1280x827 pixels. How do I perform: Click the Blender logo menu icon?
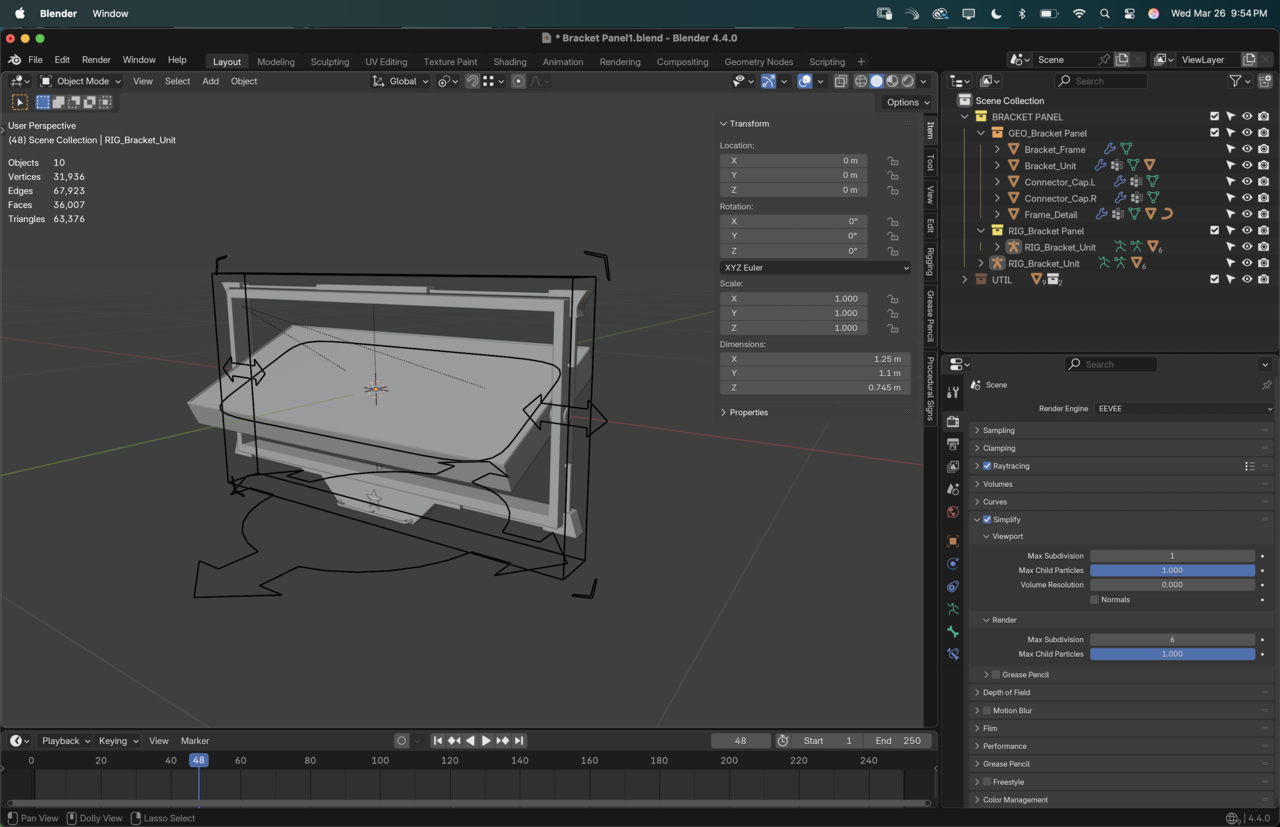[x=15, y=60]
